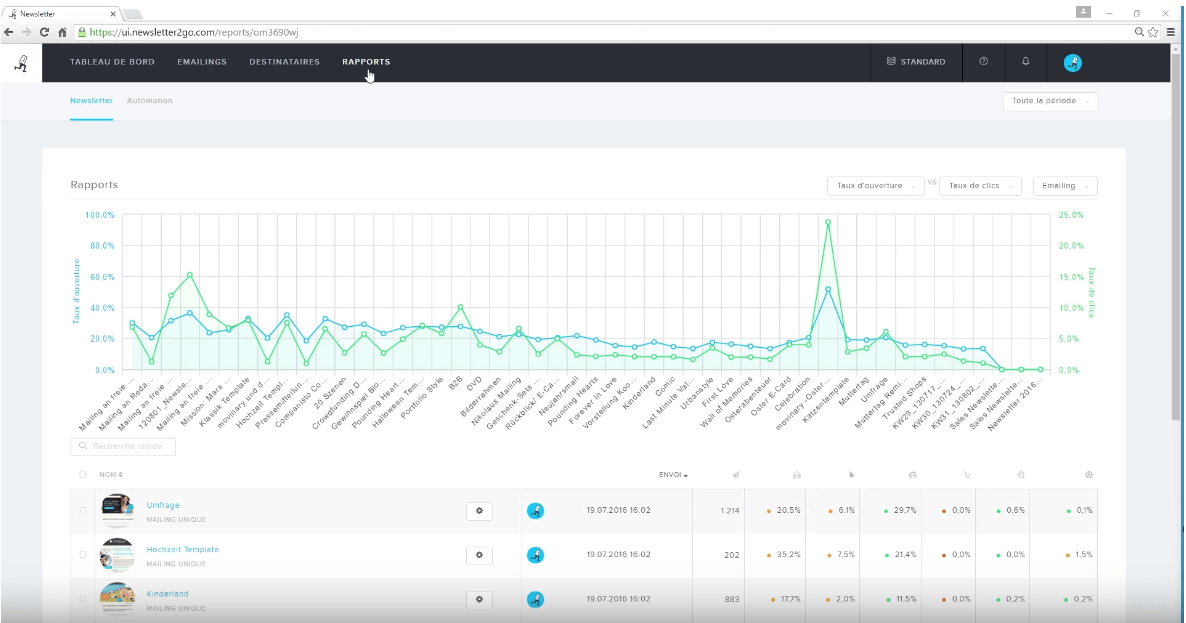Open the 'Taux de clics' metric dropdown
This screenshot has height=623, width=1186.
pyautogui.click(x=980, y=186)
